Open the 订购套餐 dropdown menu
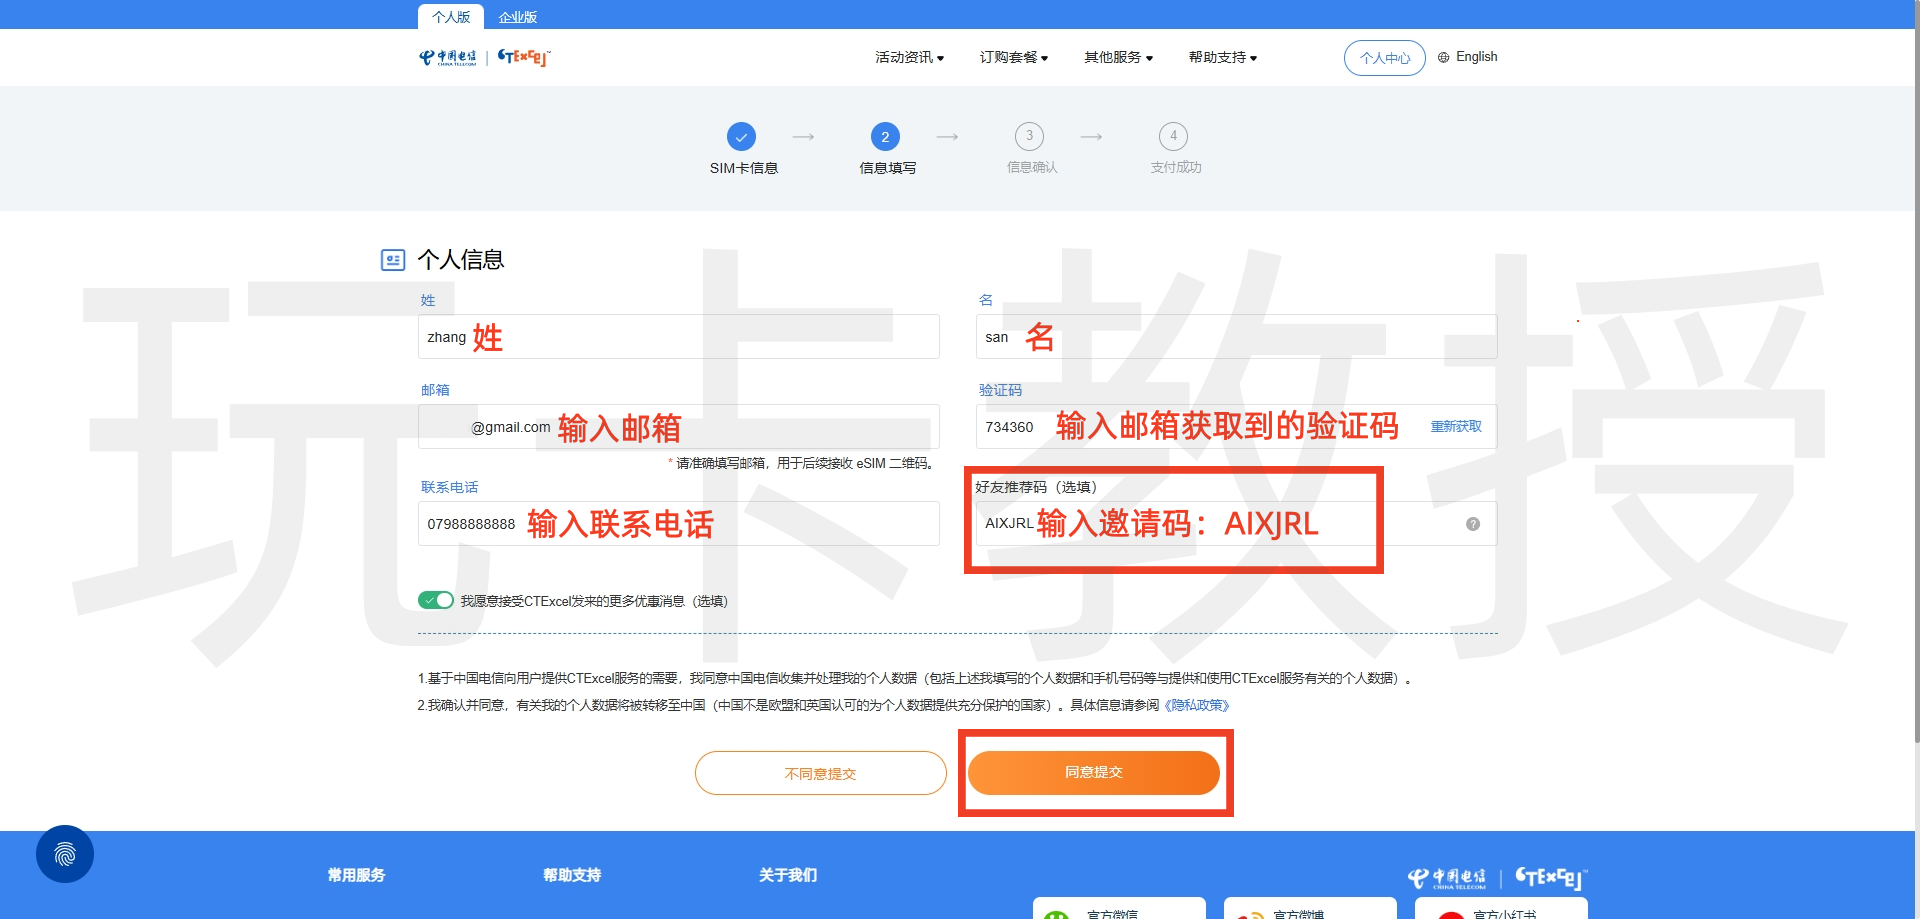Image resolution: width=1920 pixels, height=919 pixels. 1013,58
